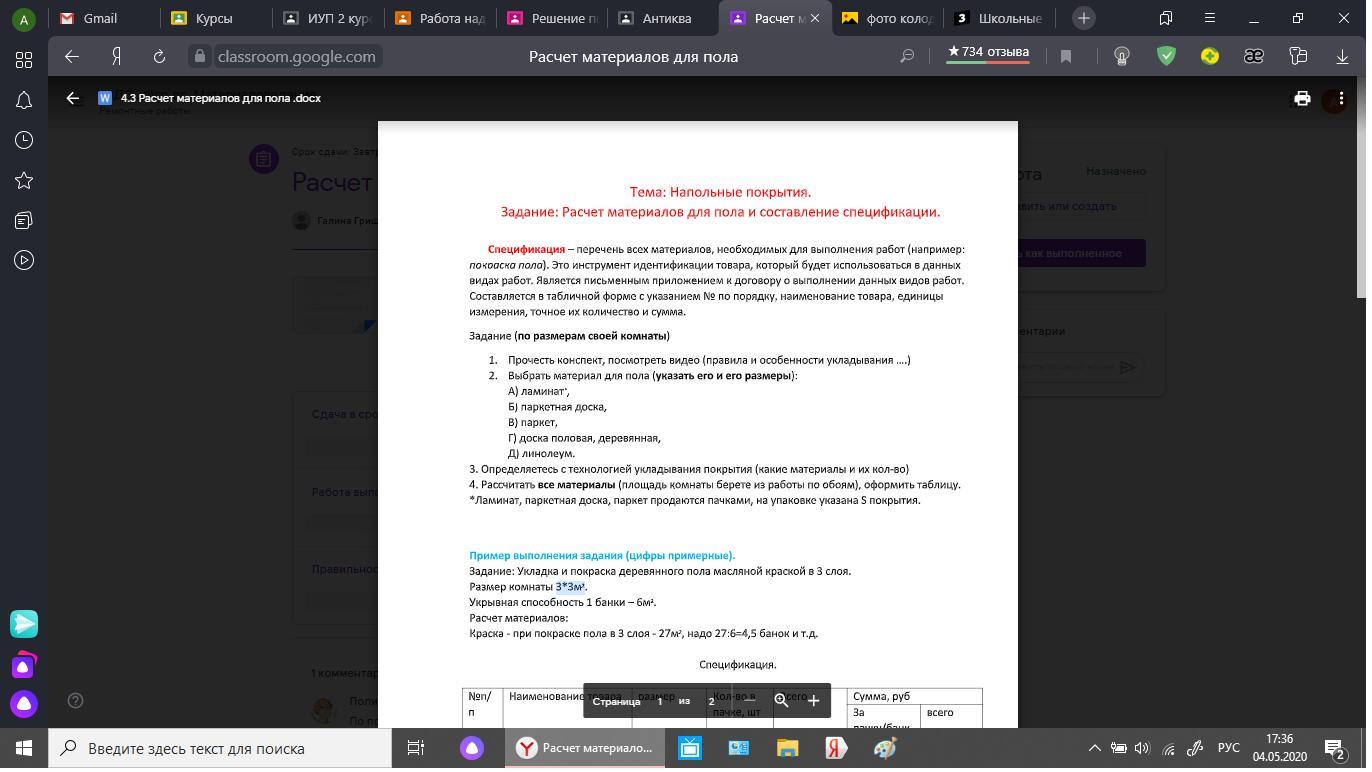Open a new browser tab
Viewport: 1372px width, 772px height.
pyautogui.click(x=1083, y=18)
